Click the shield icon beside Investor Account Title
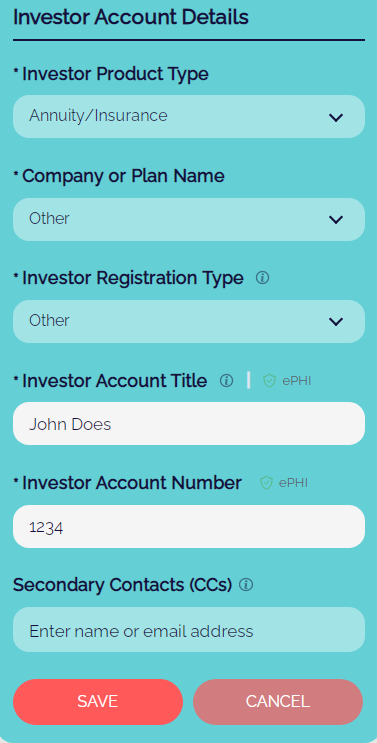This screenshot has width=377, height=743. point(269,381)
